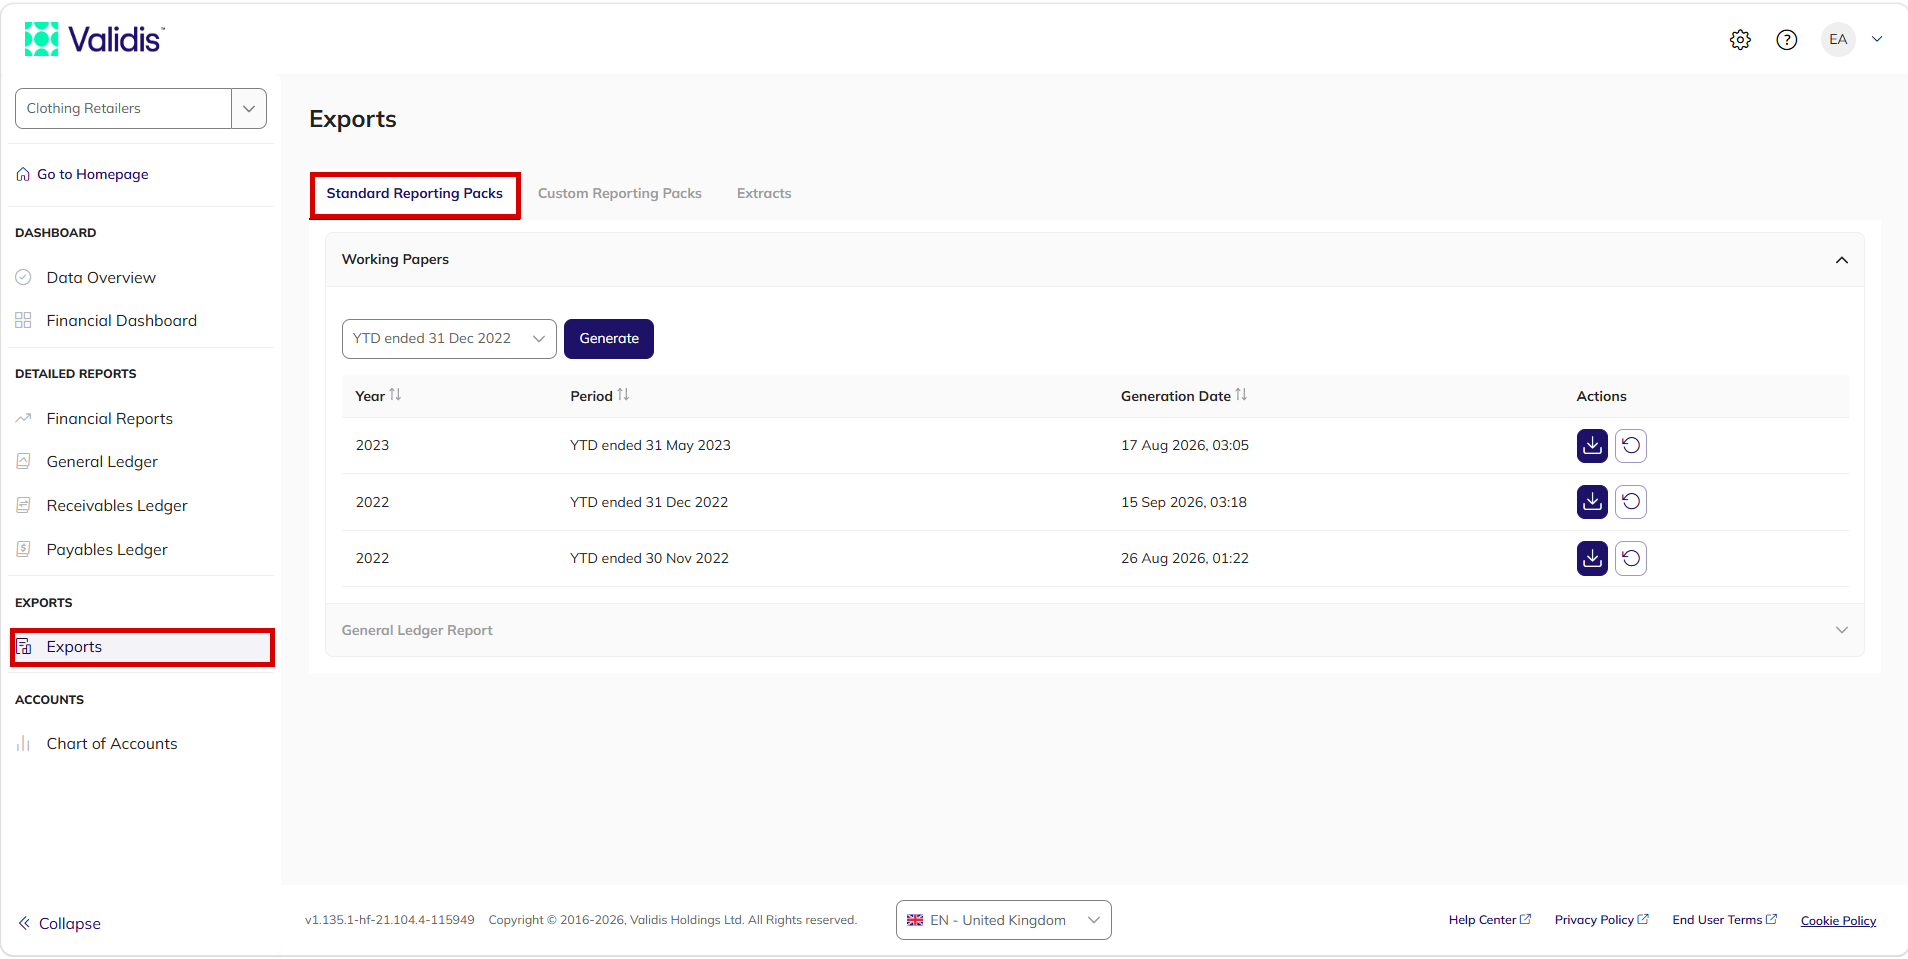
Task: Regenerate the YTD ended 31 Dec 2022 pack
Action: pyautogui.click(x=1631, y=502)
